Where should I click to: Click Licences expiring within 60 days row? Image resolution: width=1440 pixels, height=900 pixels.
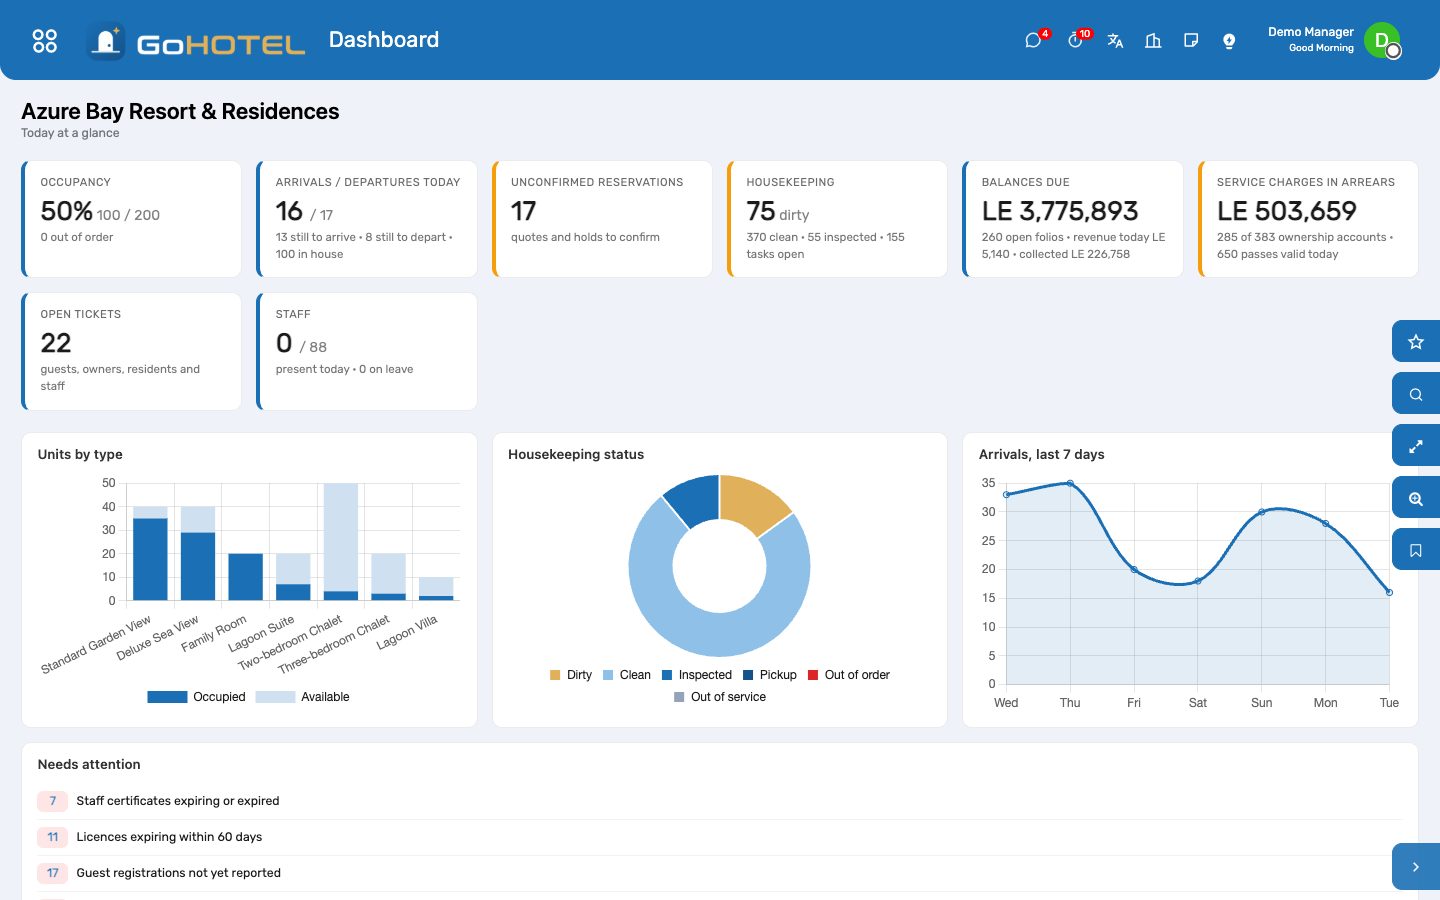[719, 837]
